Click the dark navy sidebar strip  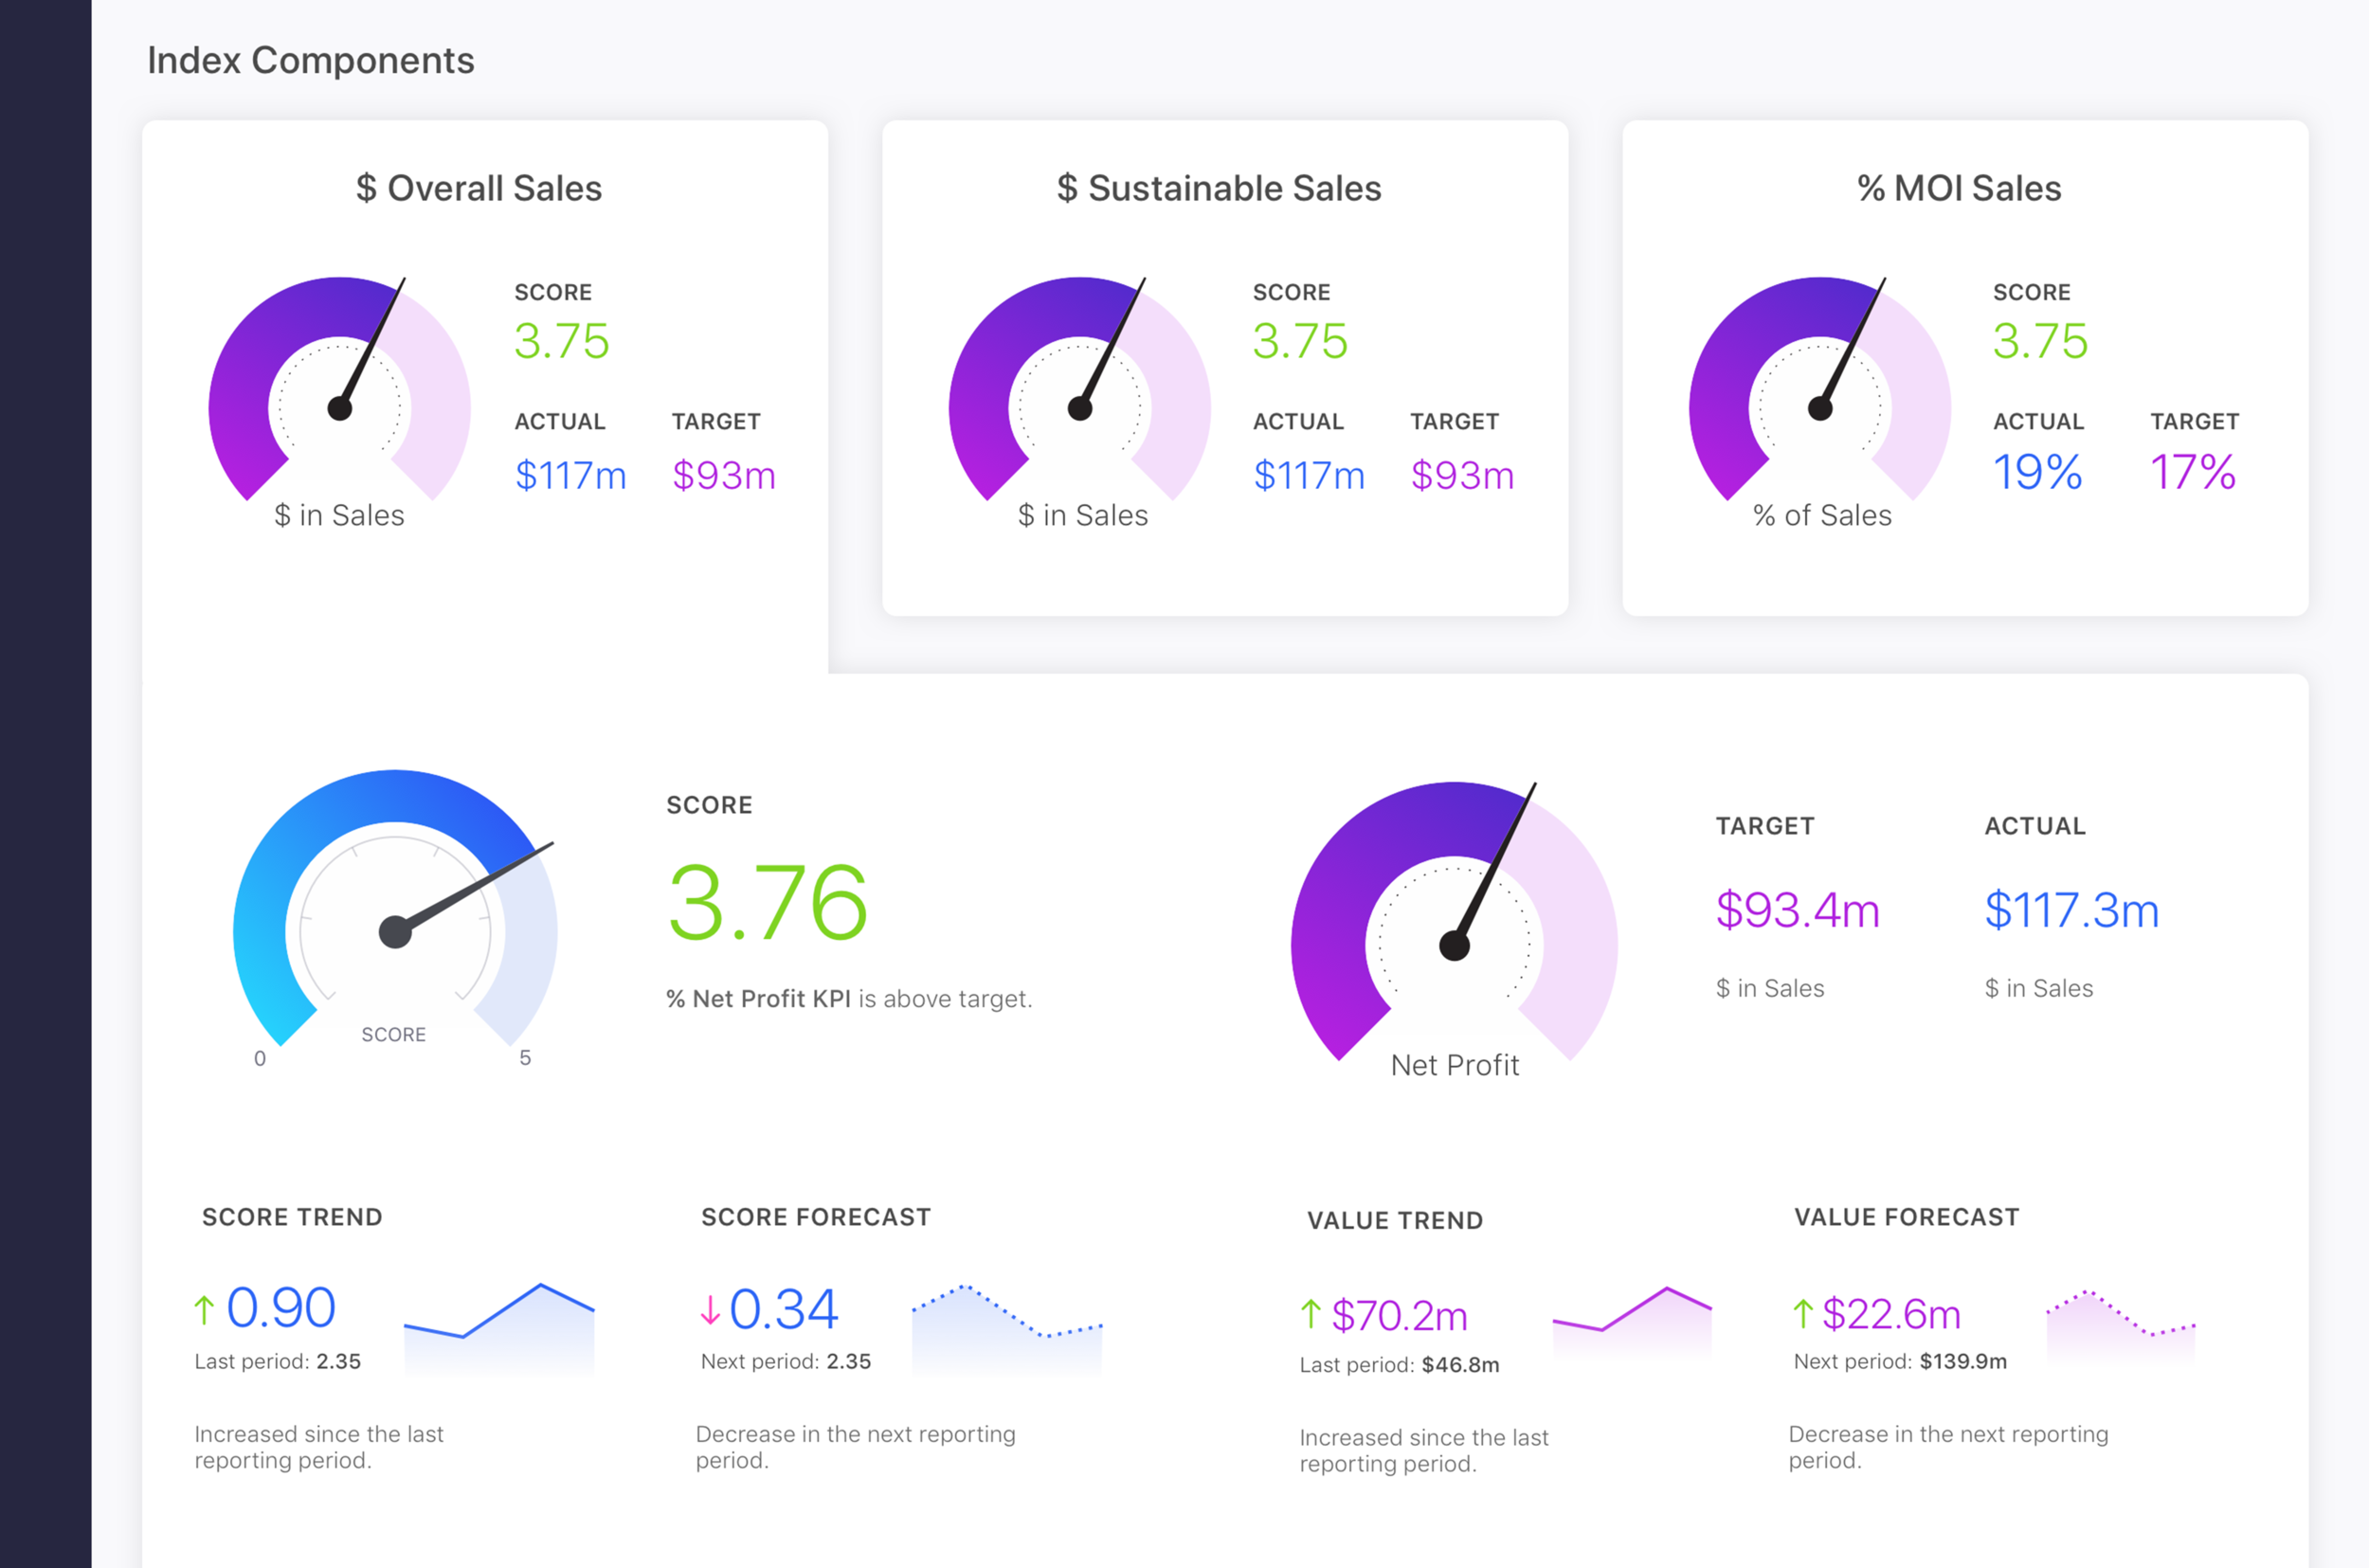tap(45, 780)
